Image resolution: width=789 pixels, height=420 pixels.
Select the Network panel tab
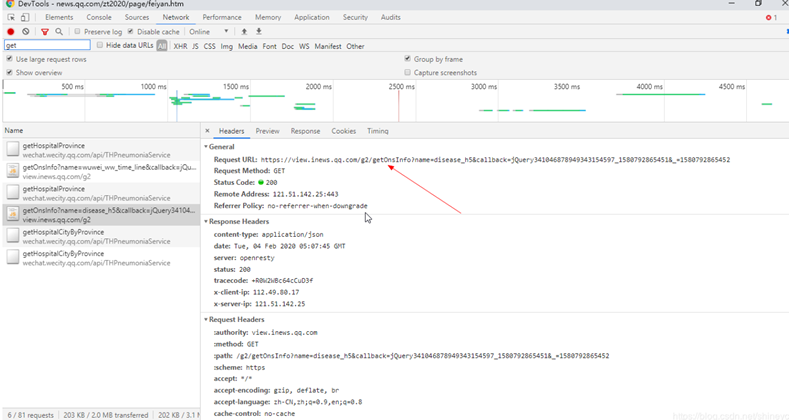(176, 17)
